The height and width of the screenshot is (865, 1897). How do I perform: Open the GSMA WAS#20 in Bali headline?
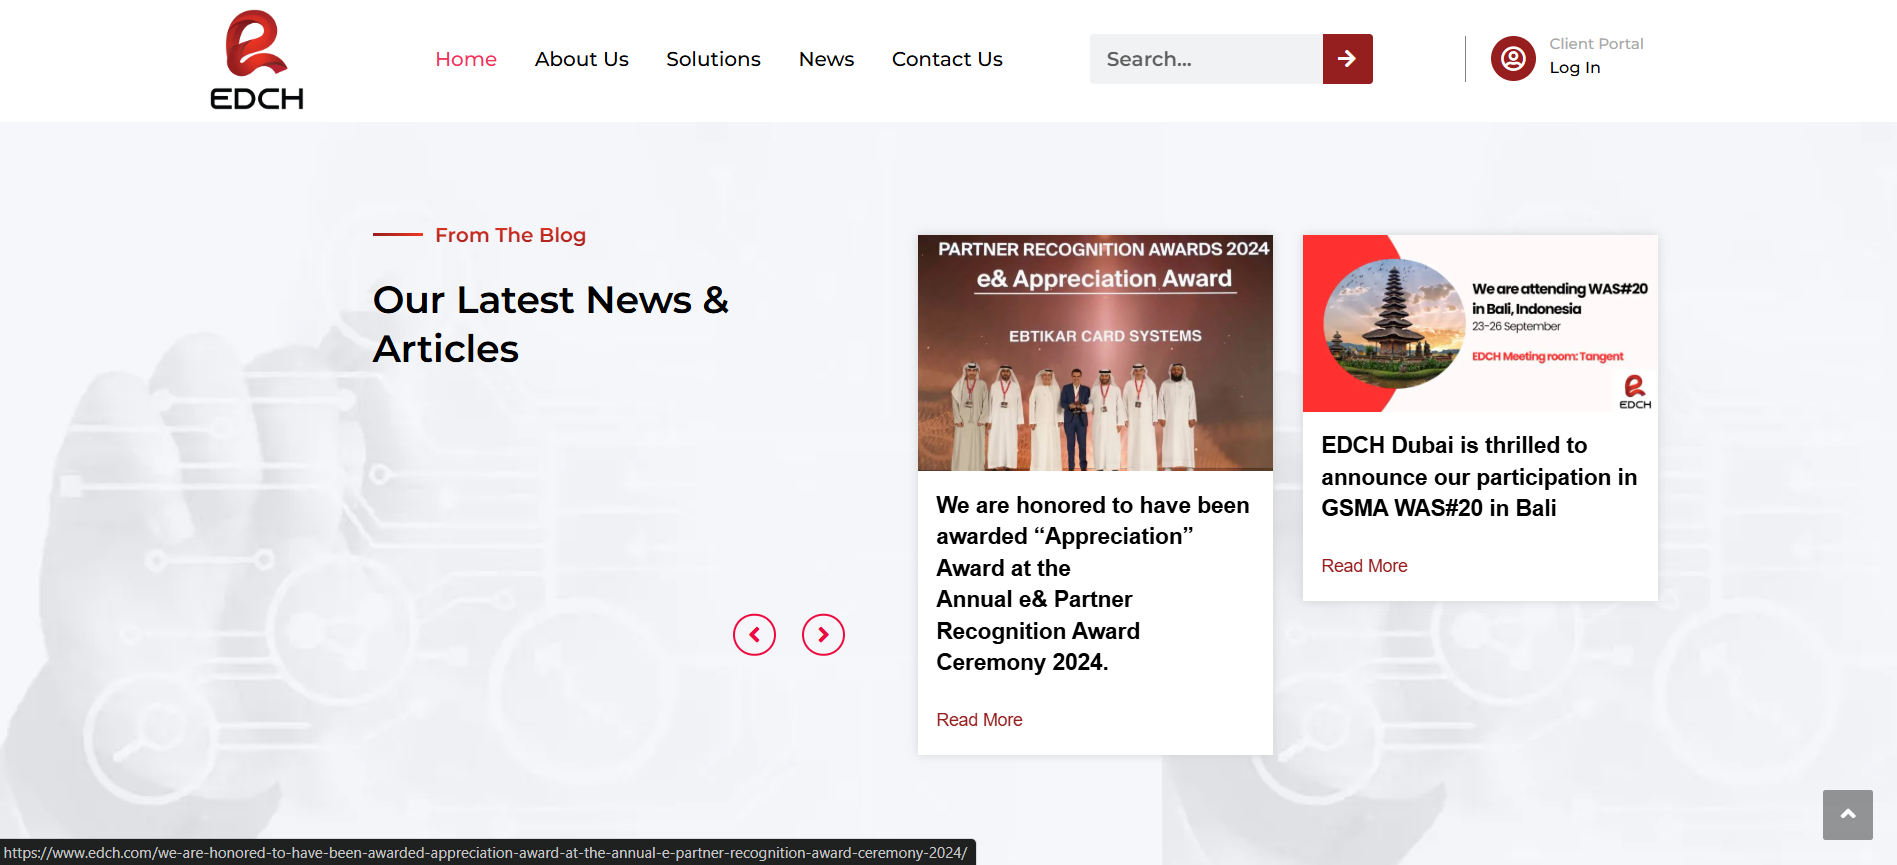tap(1479, 476)
